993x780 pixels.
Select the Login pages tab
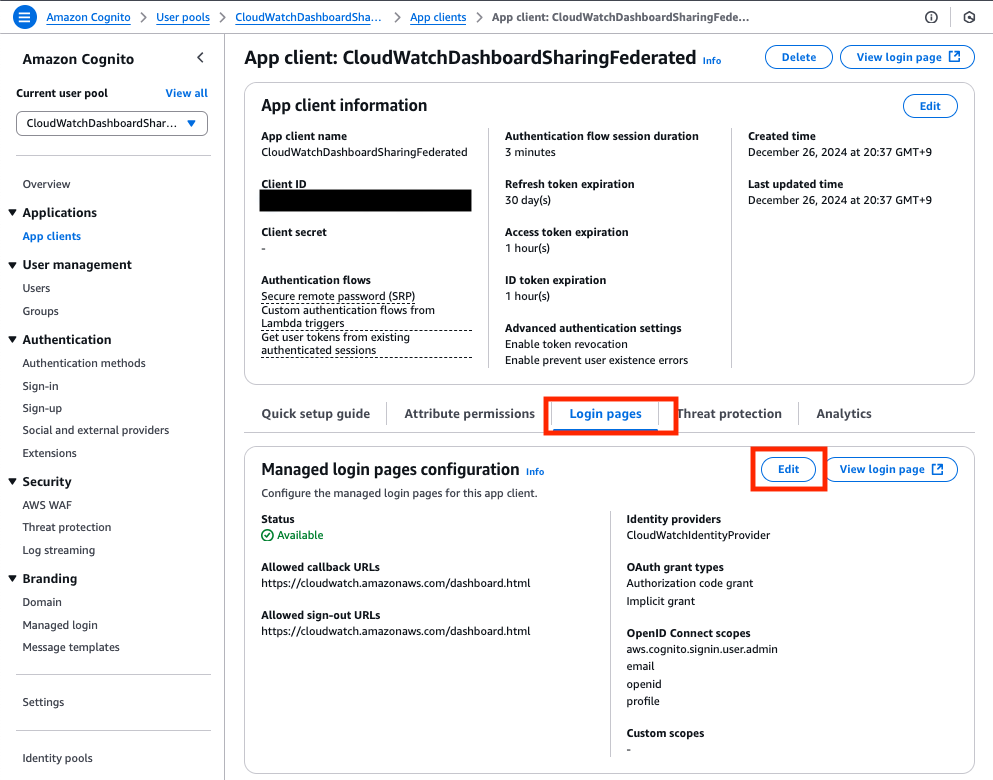pyautogui.click(x=605, y=413)
